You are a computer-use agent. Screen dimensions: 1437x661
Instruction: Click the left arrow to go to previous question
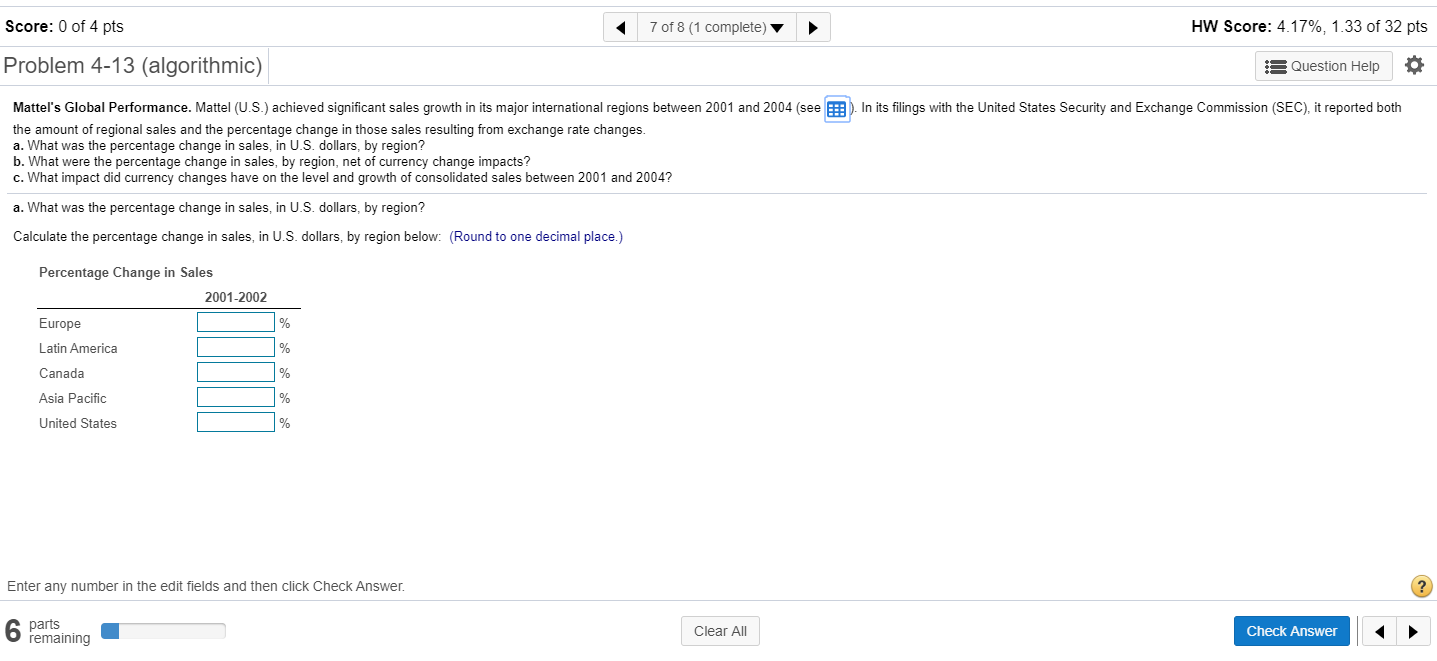tap(620, 26)
